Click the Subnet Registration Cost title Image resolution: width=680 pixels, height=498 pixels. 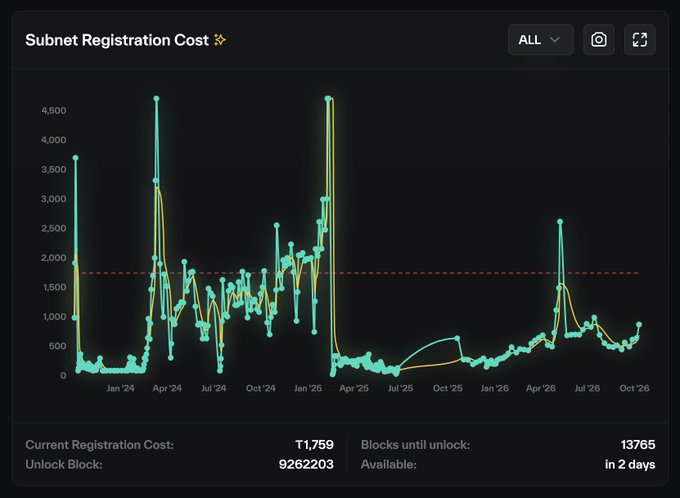pos(117,40)
